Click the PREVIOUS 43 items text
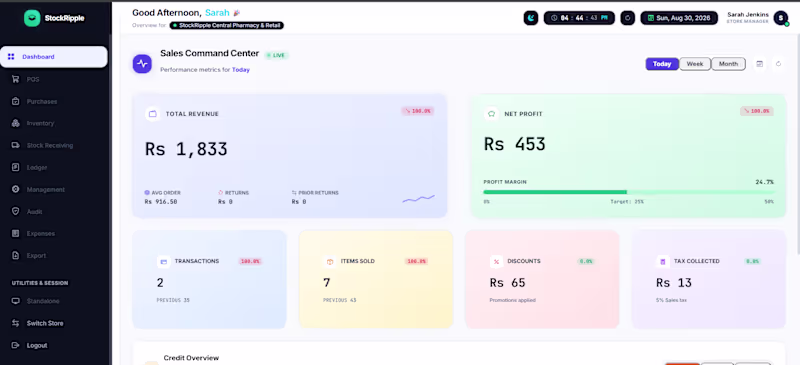The width and height of the screenshot is (800, 365). (x=339, y=300)
